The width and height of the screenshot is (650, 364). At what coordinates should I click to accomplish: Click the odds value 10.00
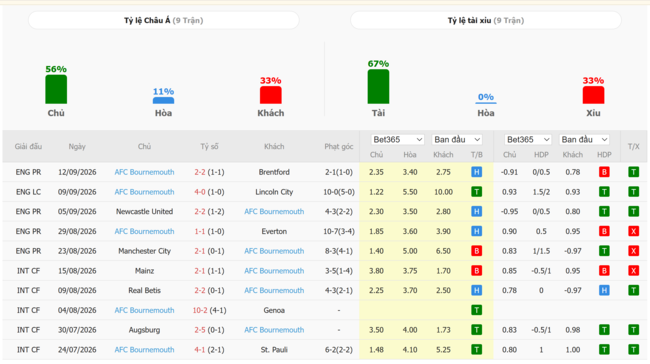pos(443,192)
